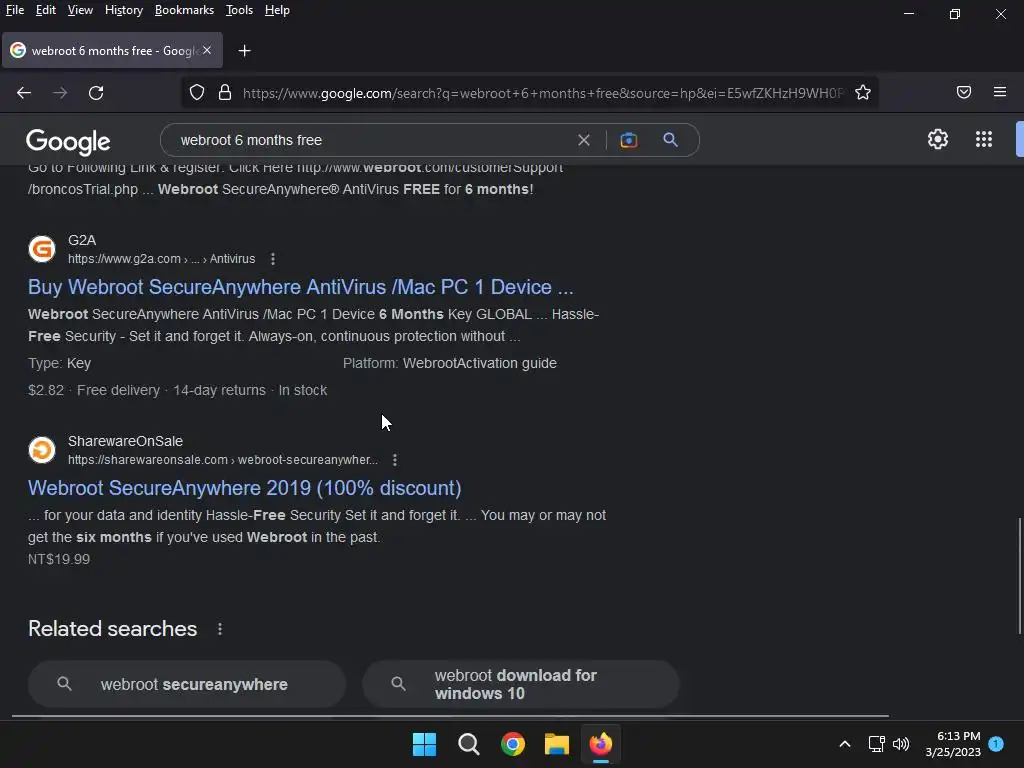
Task: Launch Chrome from the taskbar
Action: (513, 744)
